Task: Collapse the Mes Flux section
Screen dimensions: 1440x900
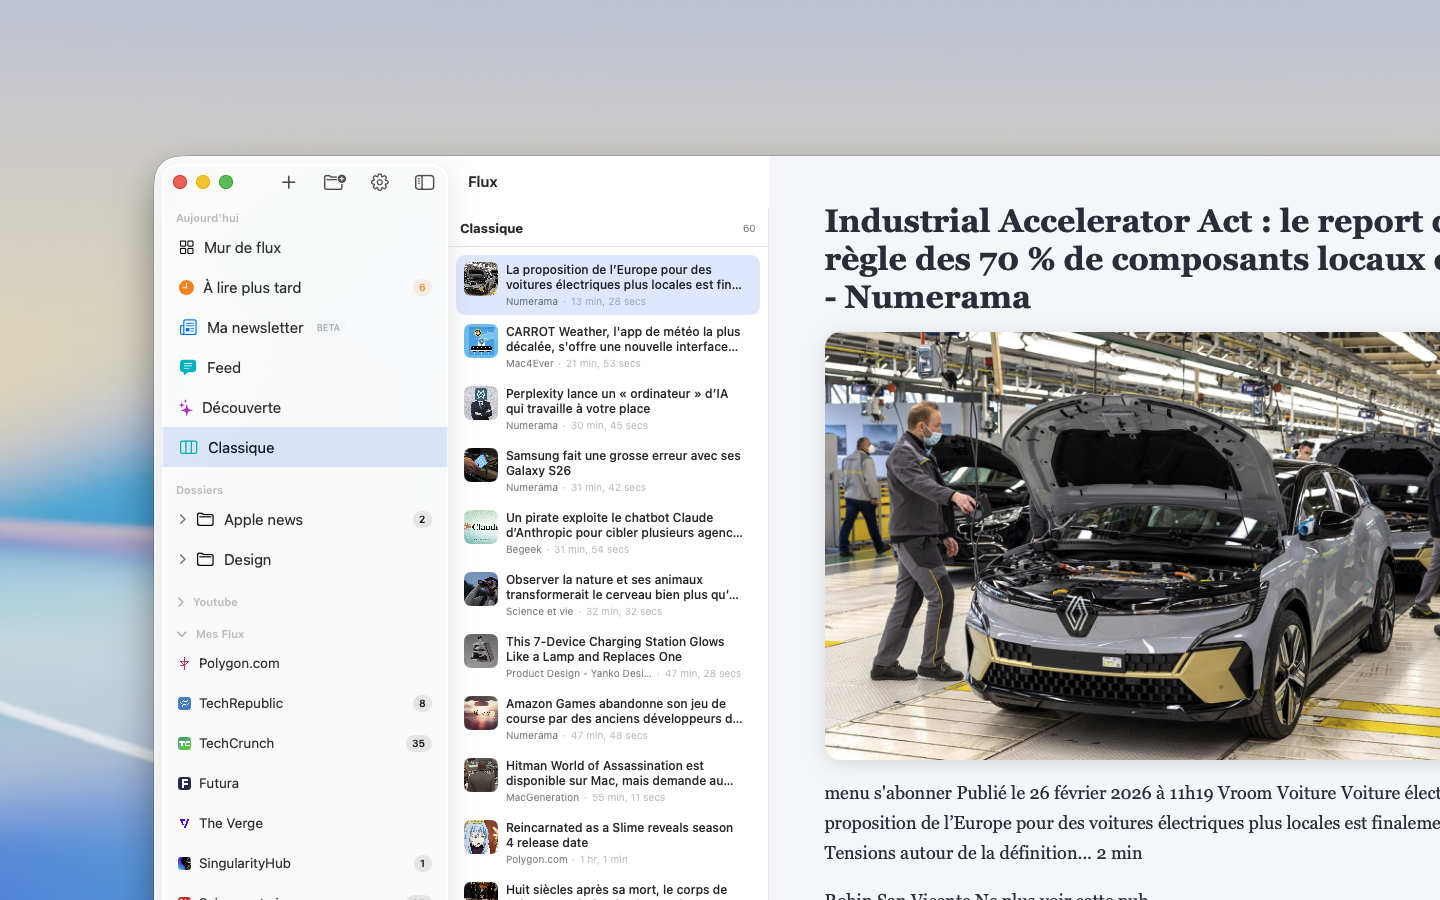Action: click(x=181, y=633)
